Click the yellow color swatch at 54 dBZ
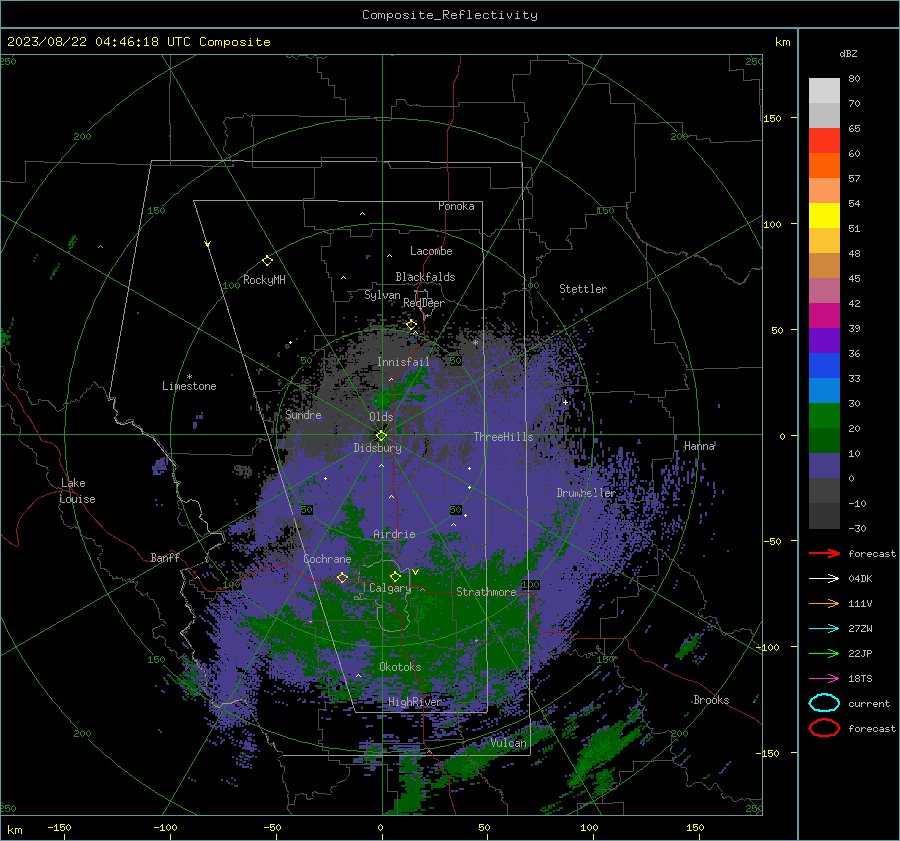Screen dimensions: 900x841 point(824,215)
